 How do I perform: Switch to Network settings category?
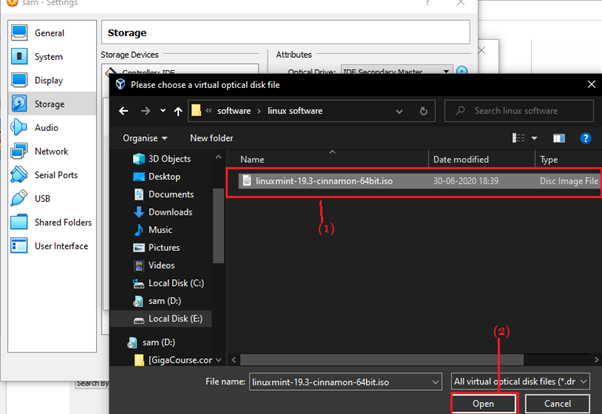pos(52,152)
